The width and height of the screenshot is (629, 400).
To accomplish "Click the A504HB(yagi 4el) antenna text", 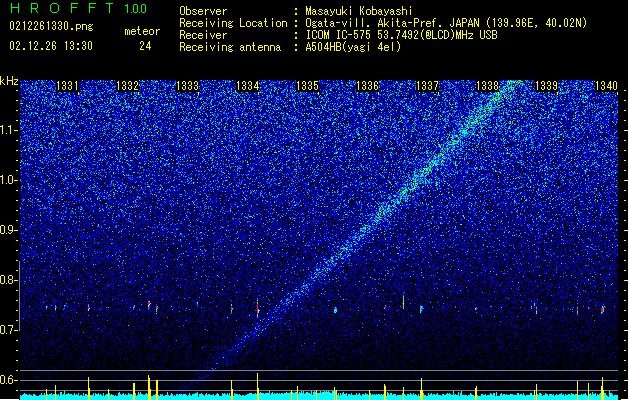I will click(353, 47).
